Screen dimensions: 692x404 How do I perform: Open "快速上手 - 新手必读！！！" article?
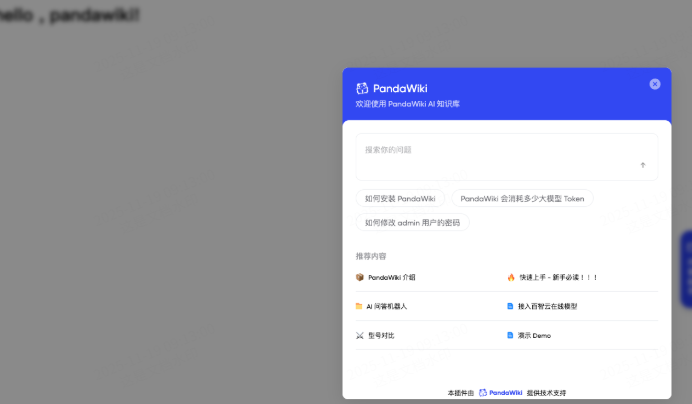click(x=558, y=277)
